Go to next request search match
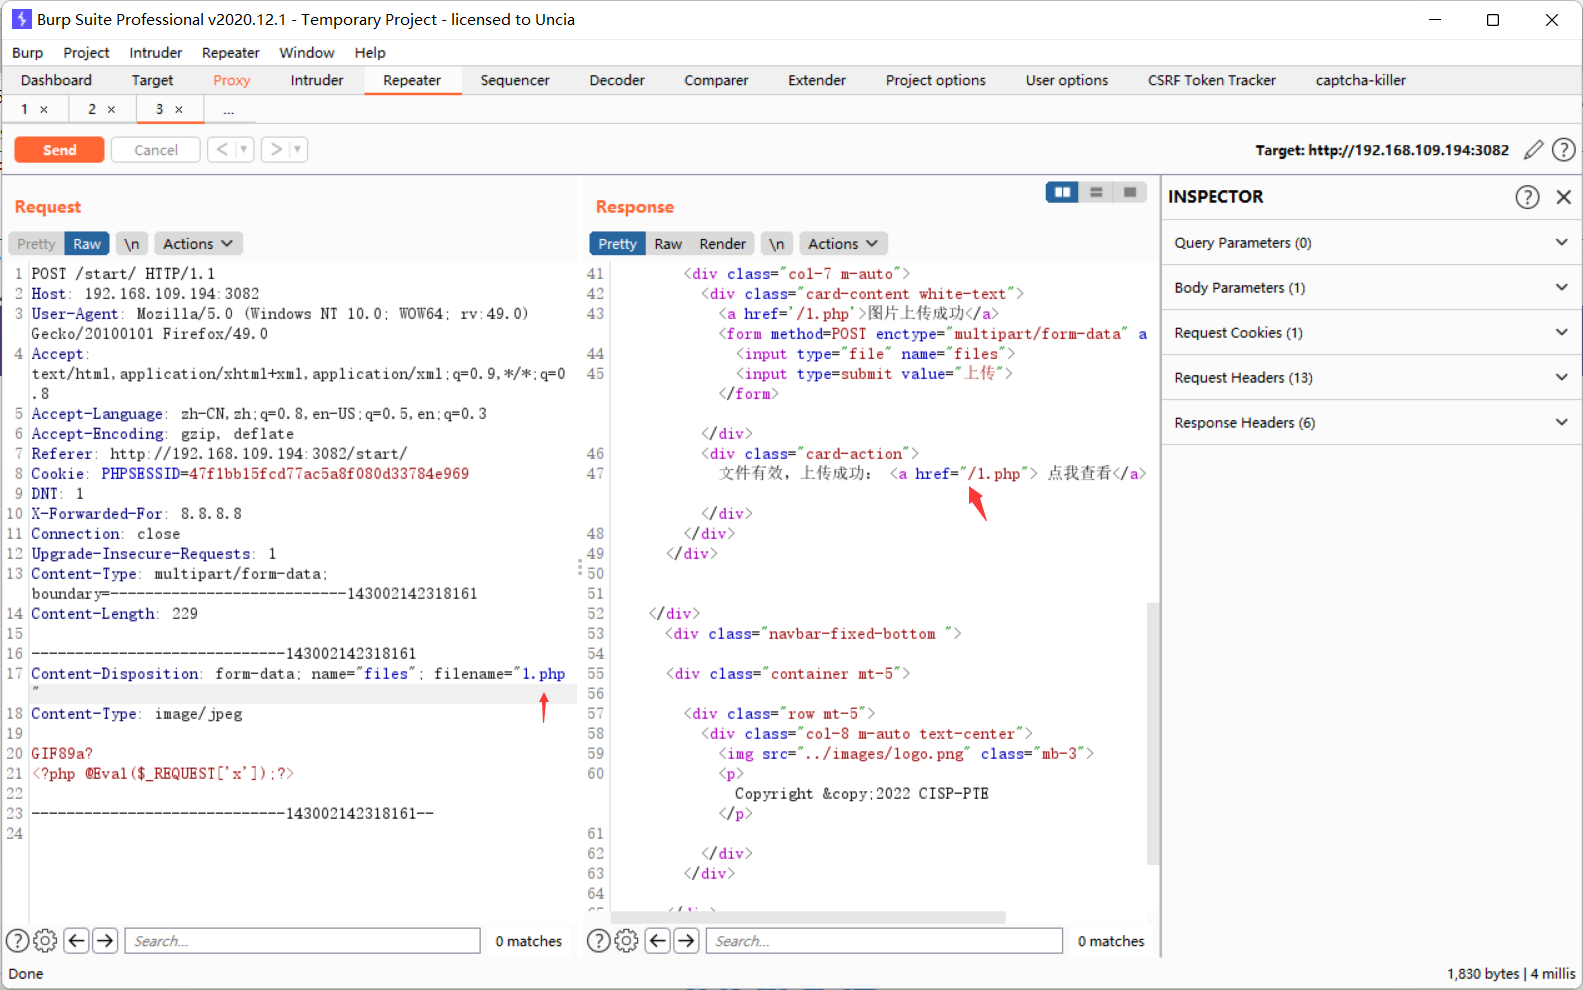Image resolution: width=1583 pixels, height=990 pixels. pyautogui.click(x=105, y=941)
